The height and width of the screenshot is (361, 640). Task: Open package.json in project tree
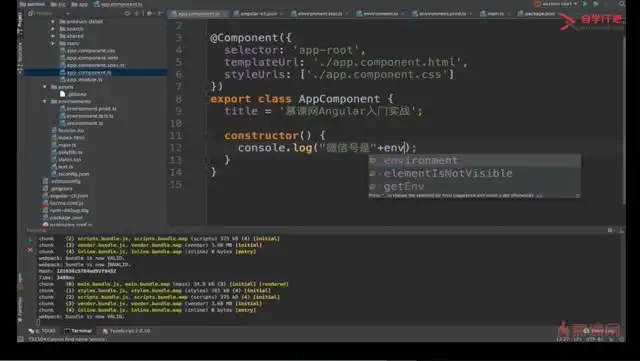[63, 218]
